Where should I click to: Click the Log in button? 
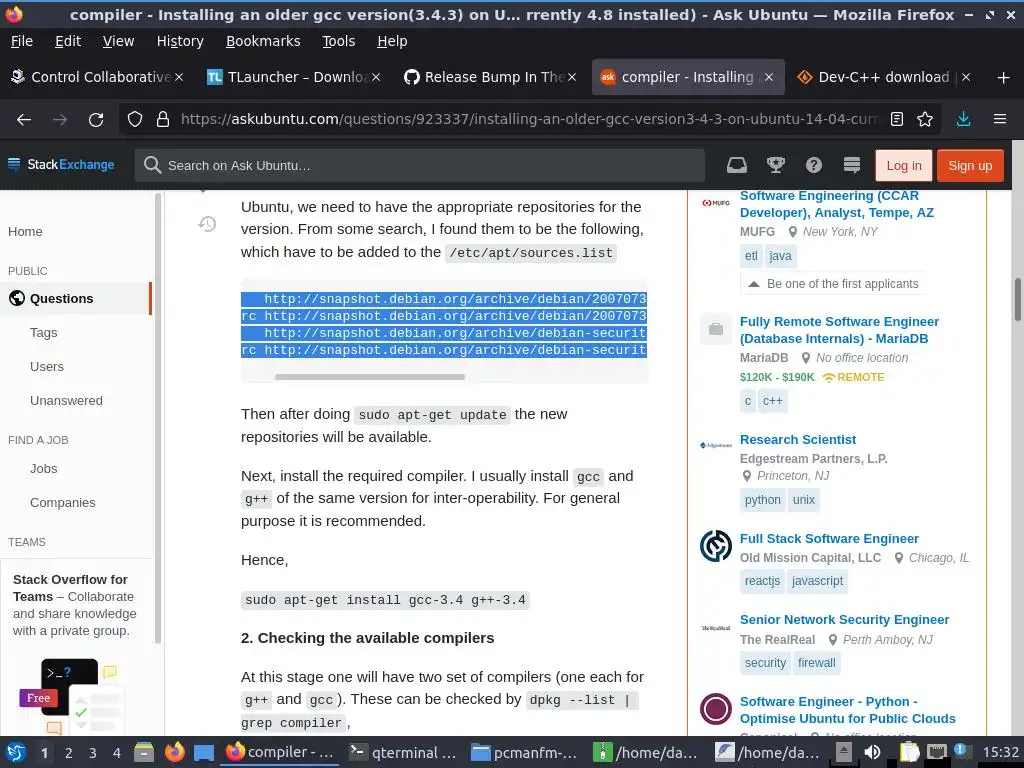904,166
